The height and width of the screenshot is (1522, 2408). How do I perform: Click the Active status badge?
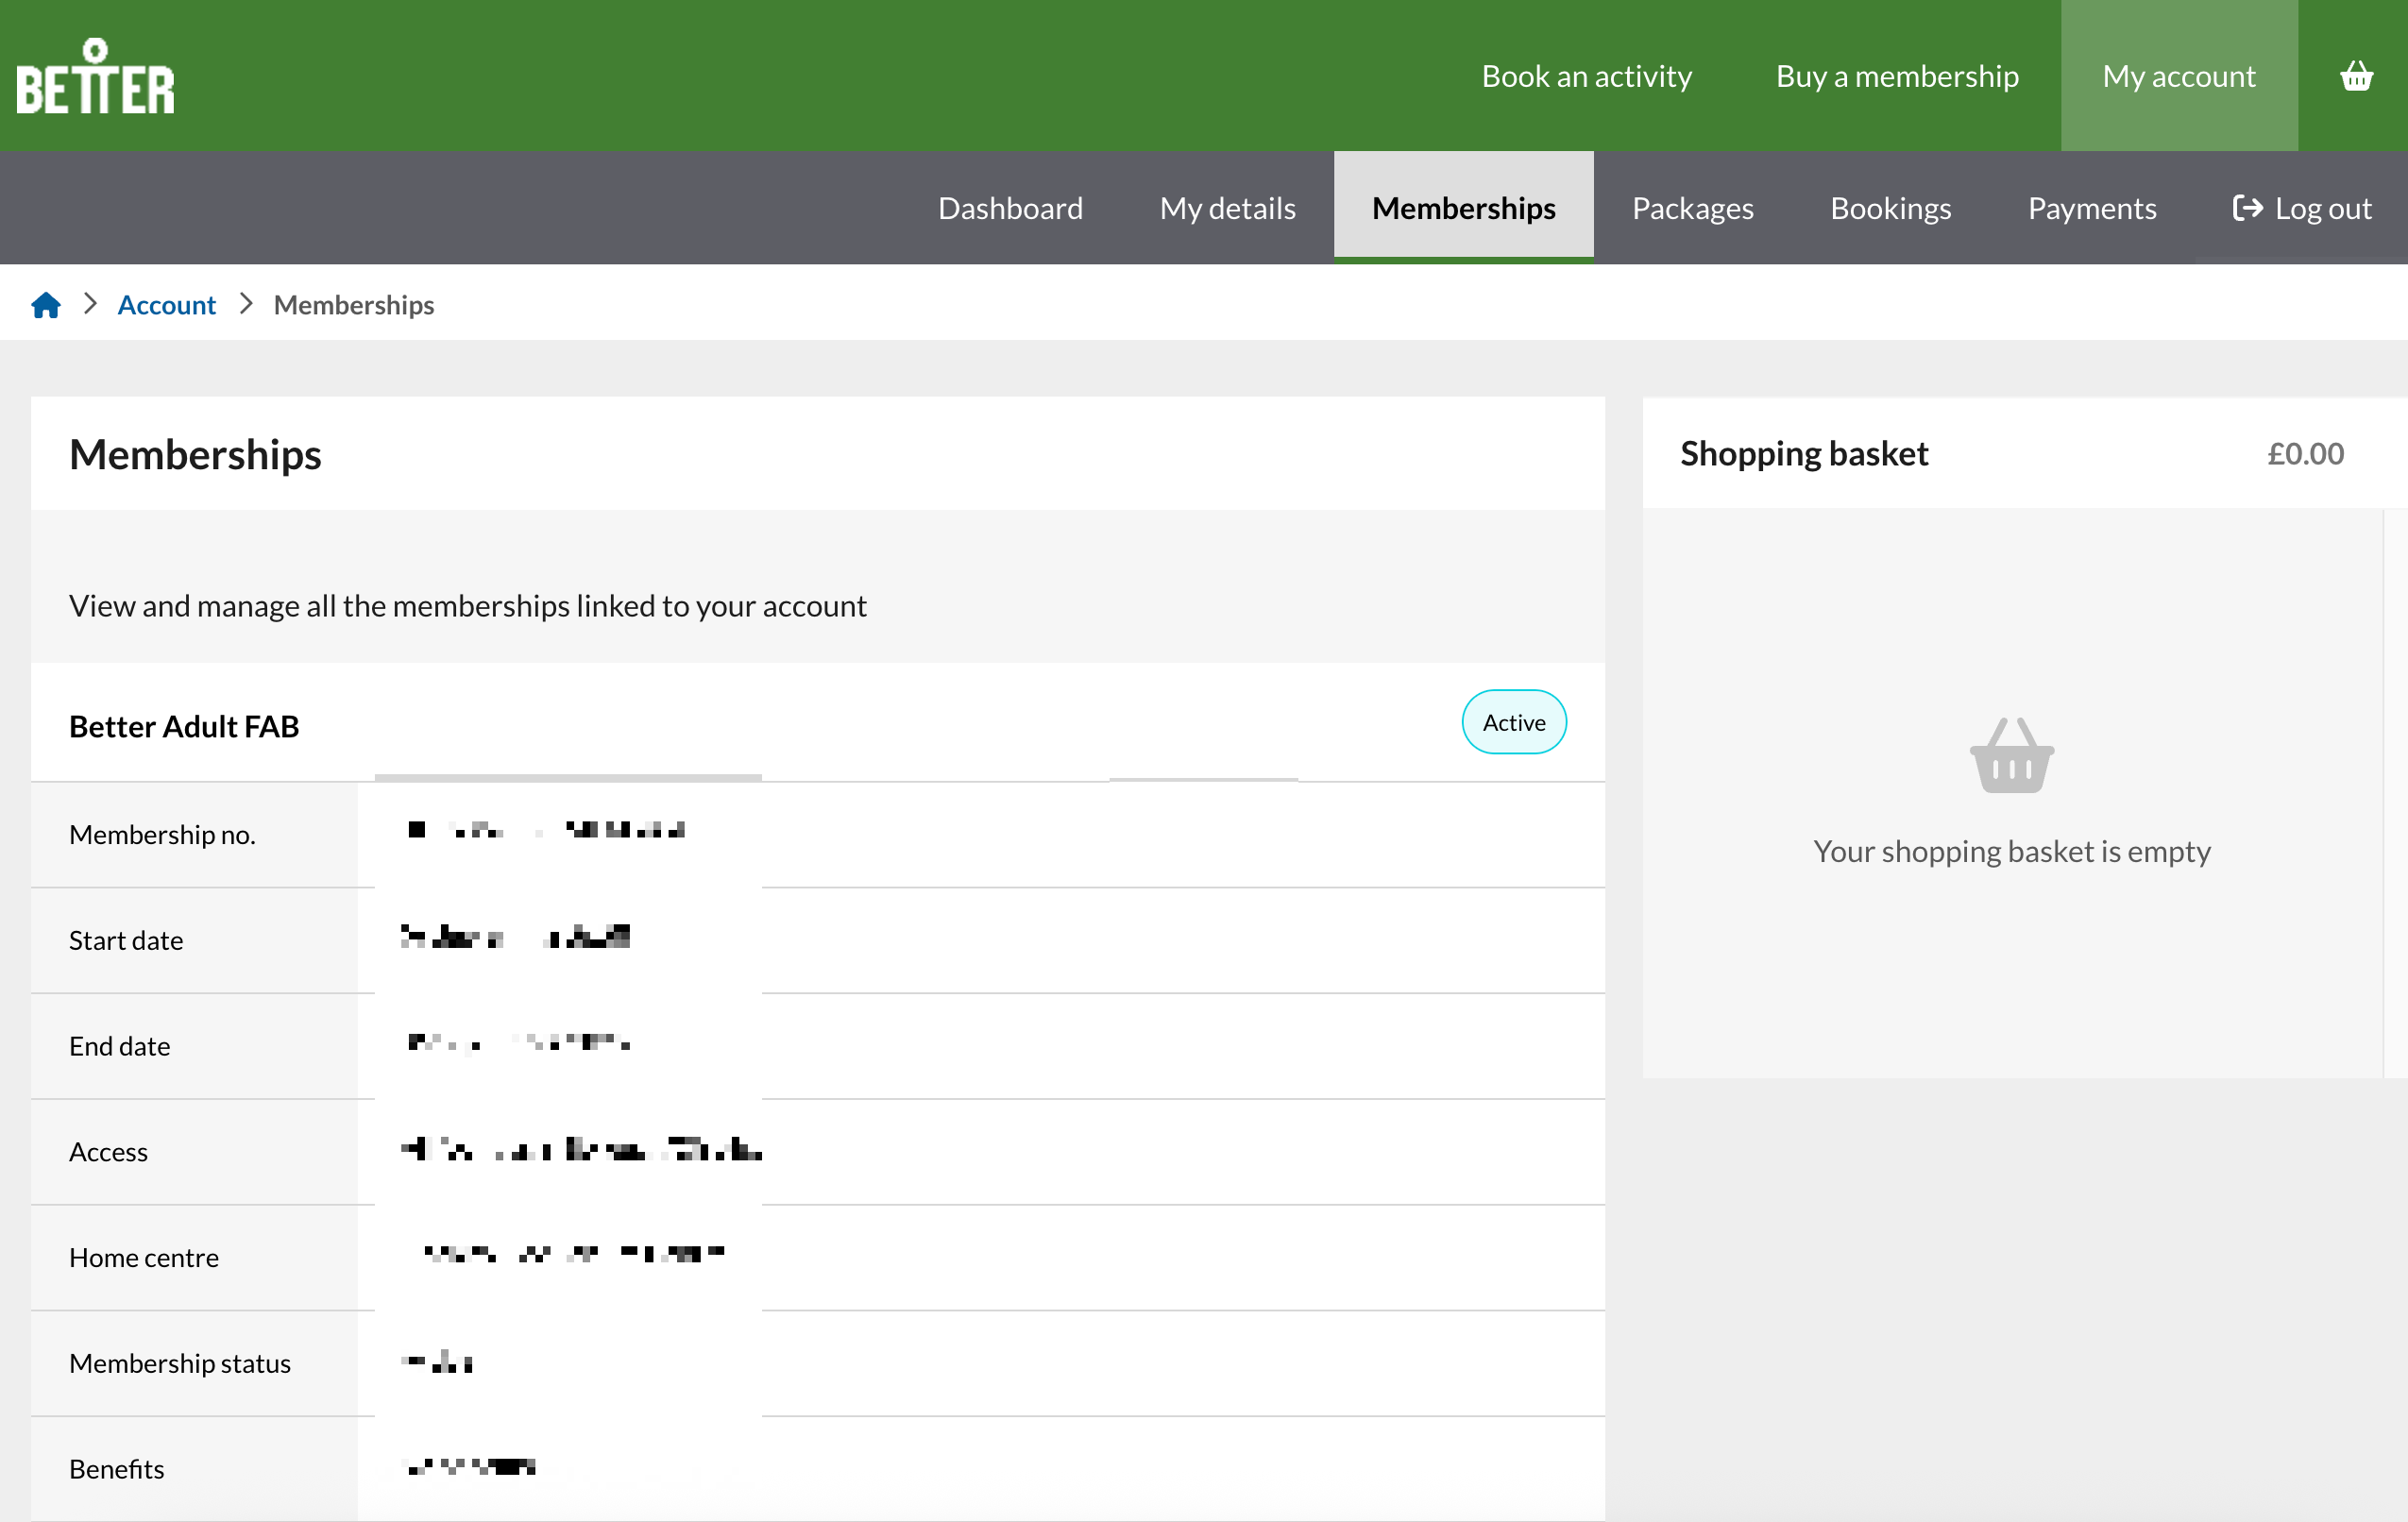[1513, 722]
